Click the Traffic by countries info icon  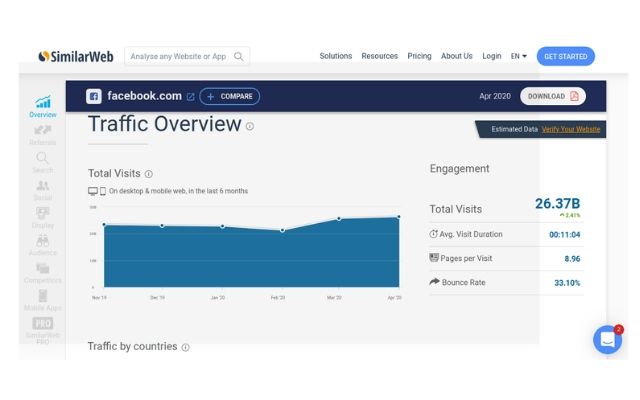tap(185, 347)
